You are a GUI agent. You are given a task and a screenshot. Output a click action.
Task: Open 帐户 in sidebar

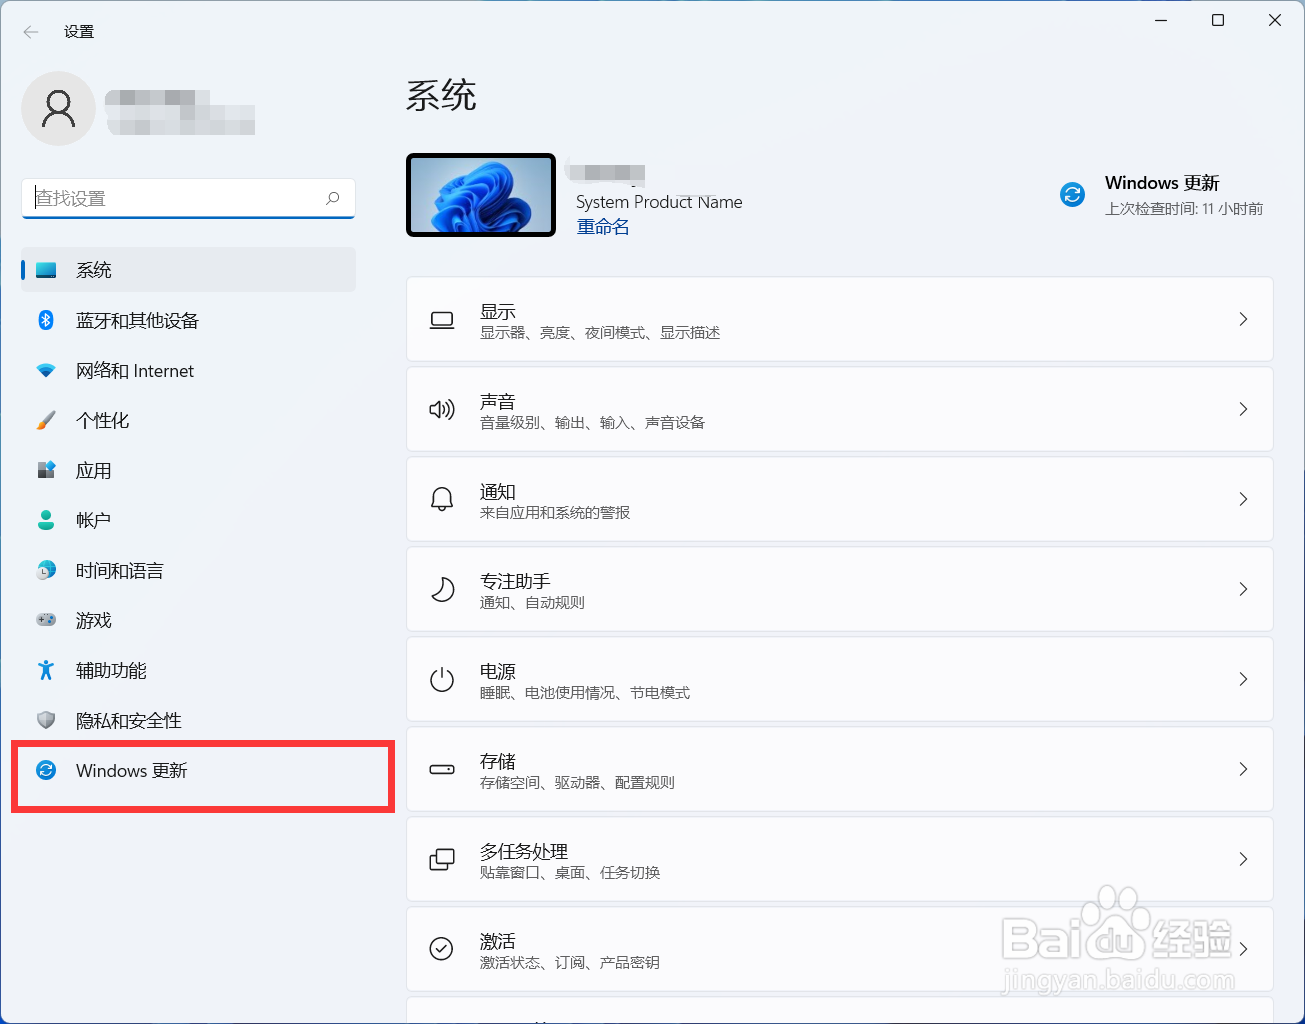point(188,520)
